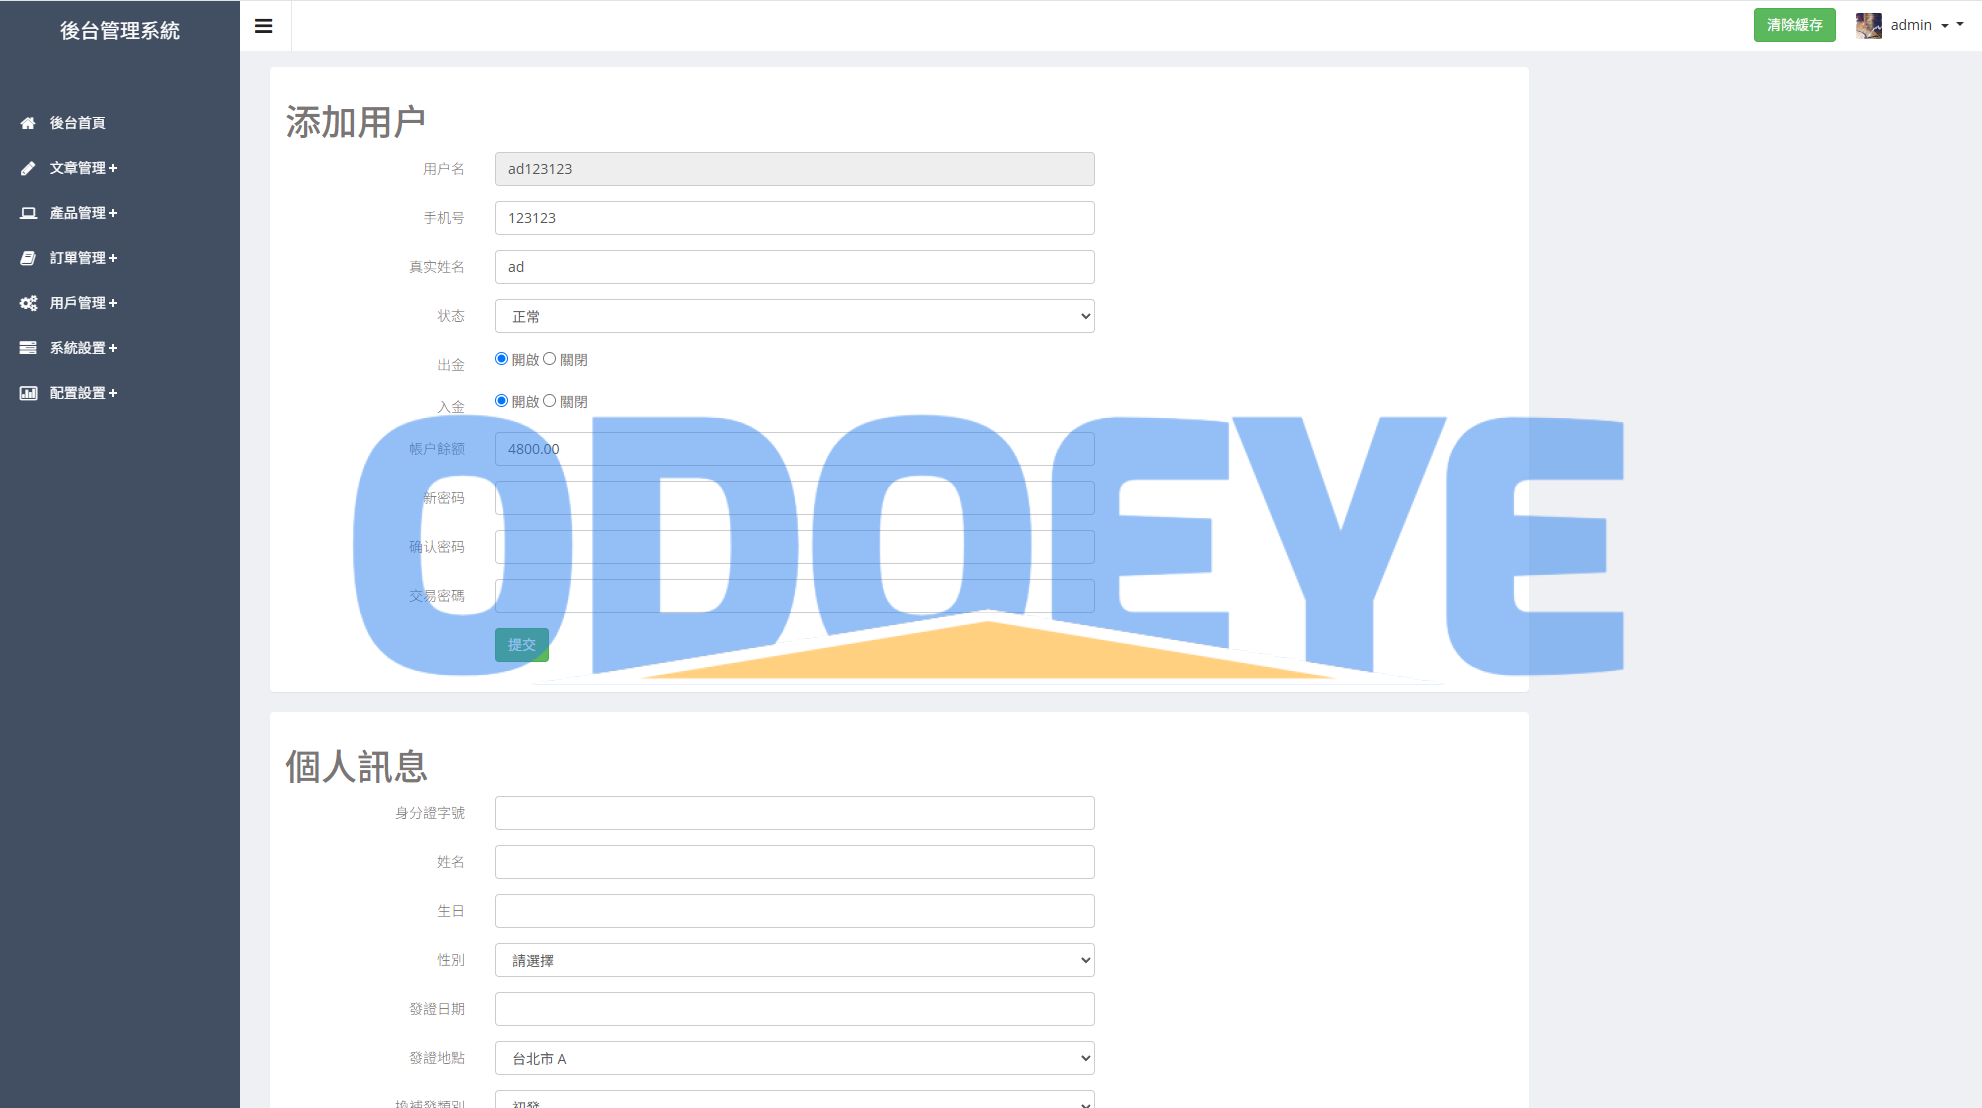The width and height of the screenshot is (1982, 1108).
Task: Open the 性別 dropdown showing 請選擇
Action: tap(794, 960)
